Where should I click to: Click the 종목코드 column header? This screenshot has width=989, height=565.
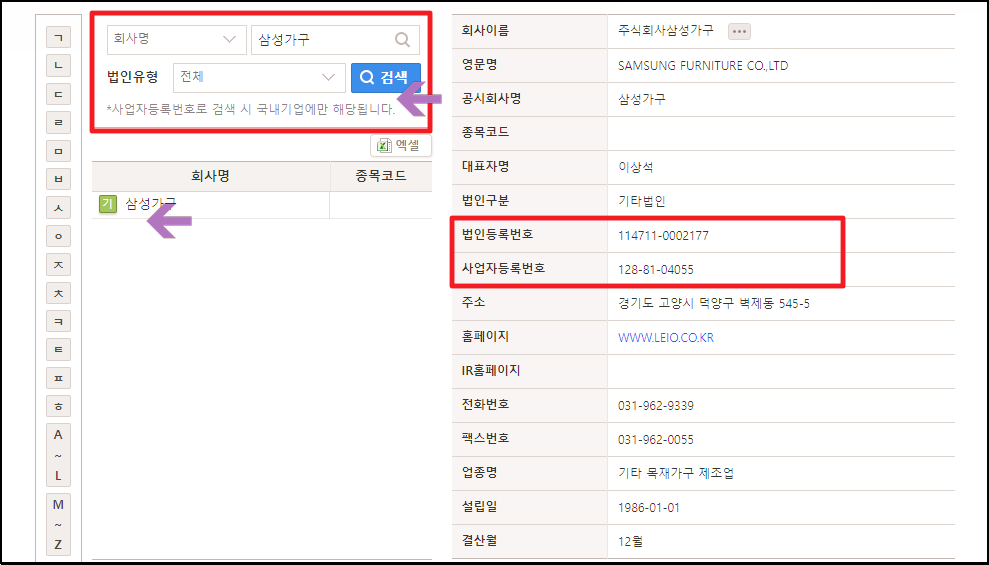(381, 177)
